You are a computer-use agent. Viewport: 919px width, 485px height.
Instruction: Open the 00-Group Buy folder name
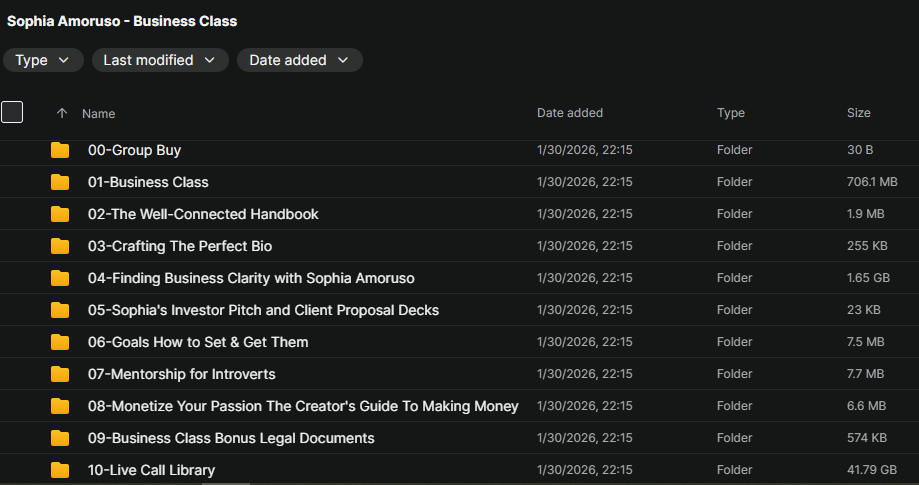pyautogui.click(x=134, y=150)
